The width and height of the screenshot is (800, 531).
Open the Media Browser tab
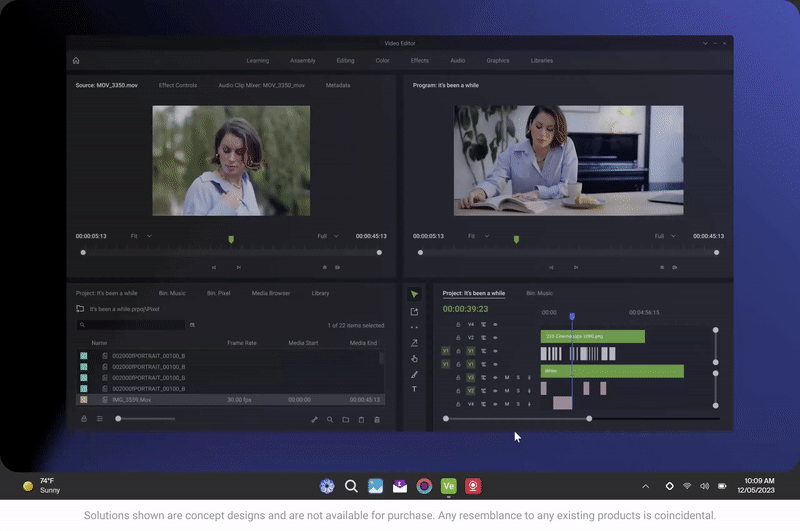[271, 293]
